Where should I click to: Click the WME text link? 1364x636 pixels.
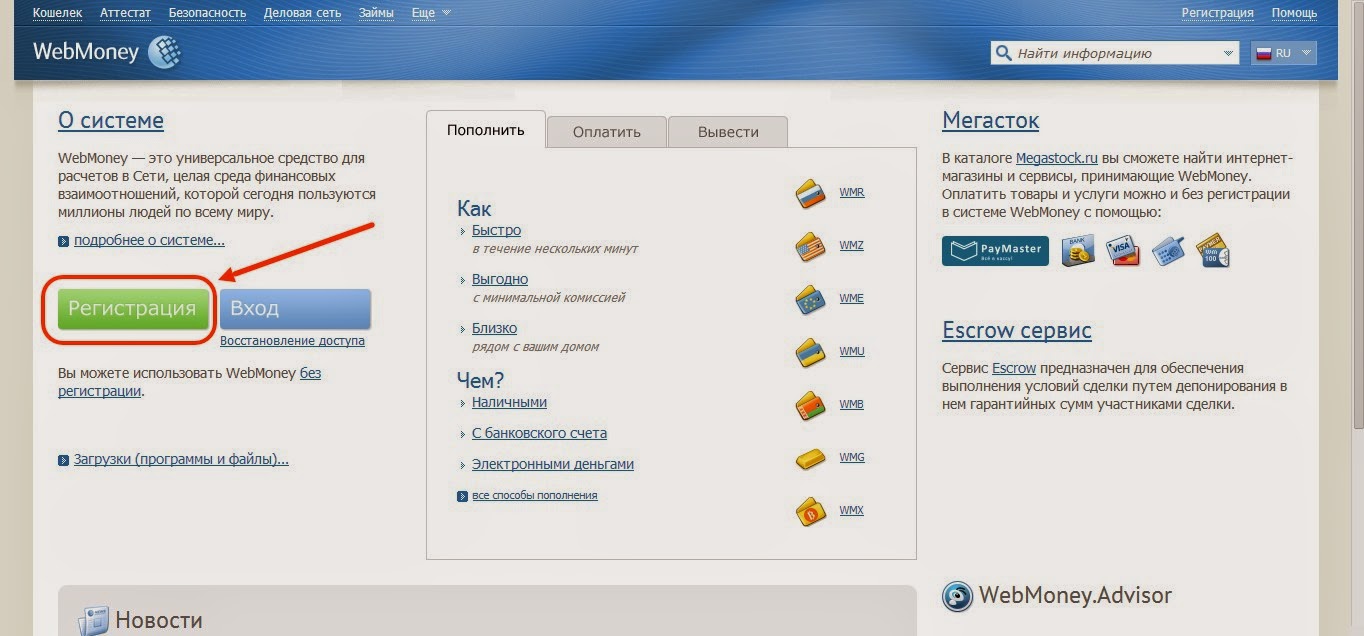852,299
